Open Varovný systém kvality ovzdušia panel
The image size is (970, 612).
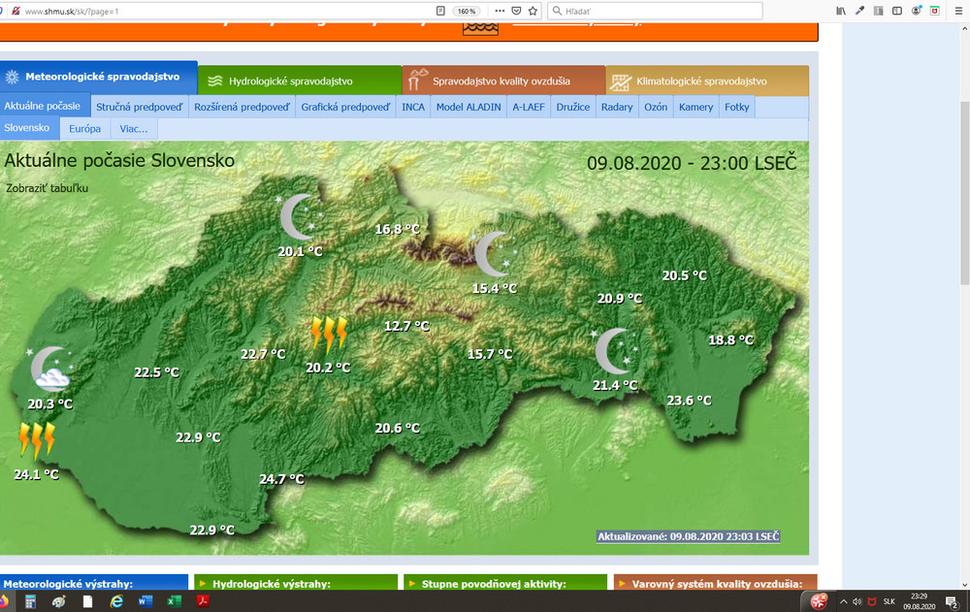716,583
